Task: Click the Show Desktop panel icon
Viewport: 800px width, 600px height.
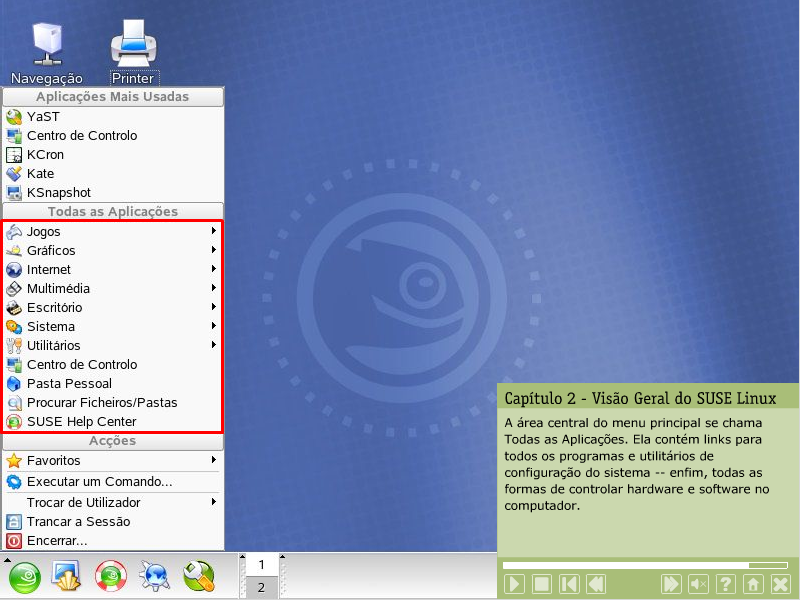Action: pos(66,576)
